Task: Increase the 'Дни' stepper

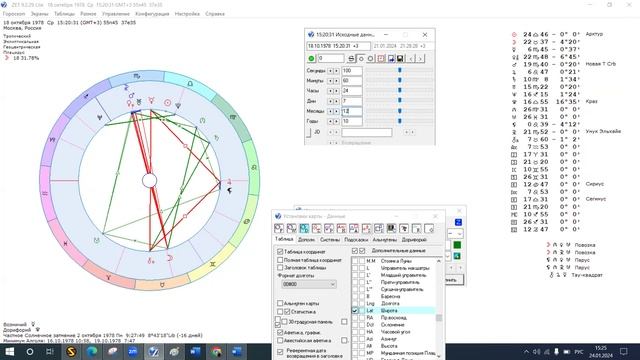Action: tap(336, 101)
